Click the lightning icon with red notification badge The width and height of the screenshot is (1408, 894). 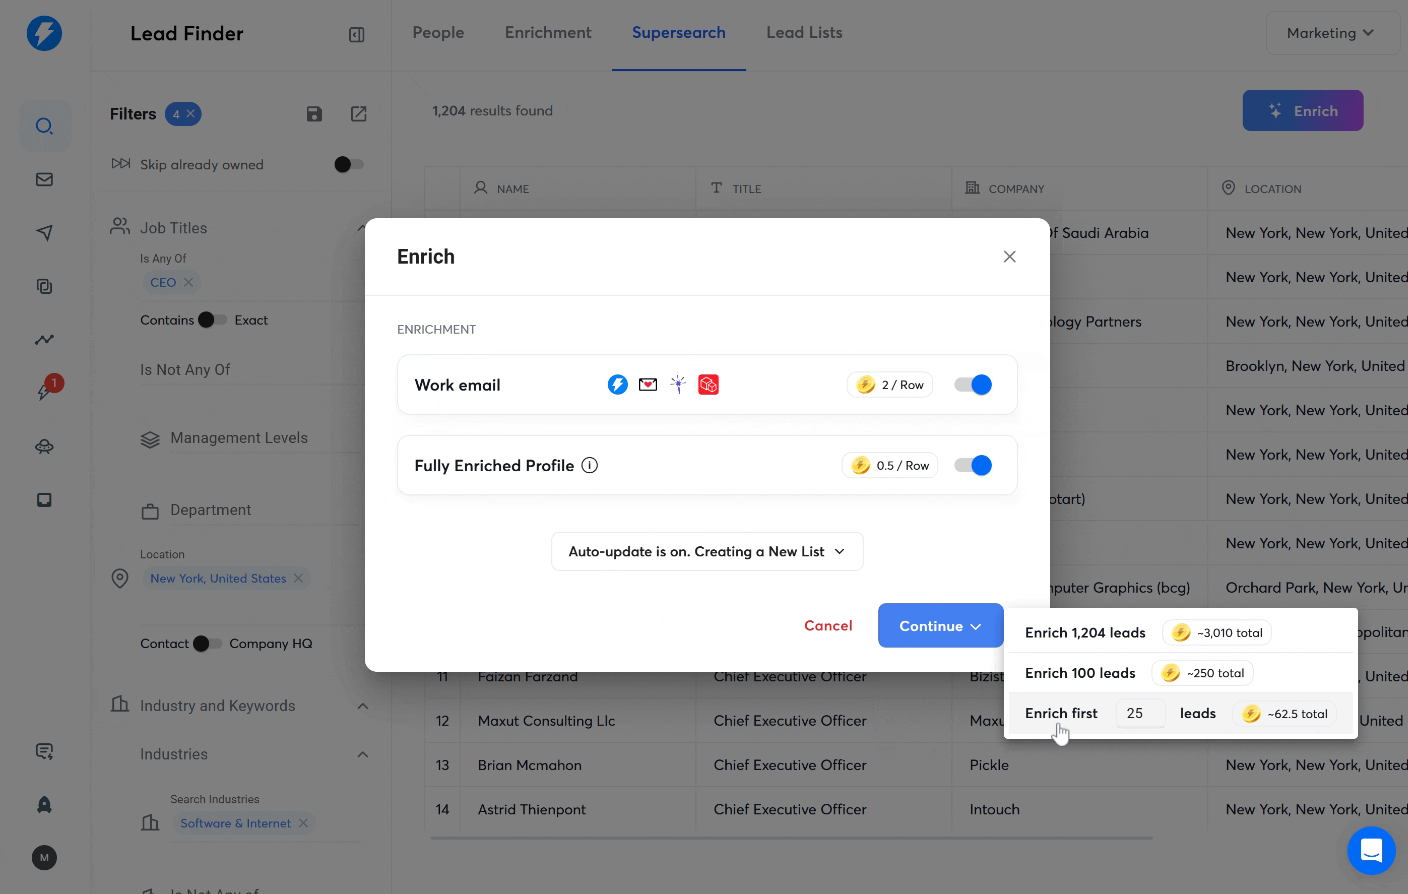click(44, 392)
